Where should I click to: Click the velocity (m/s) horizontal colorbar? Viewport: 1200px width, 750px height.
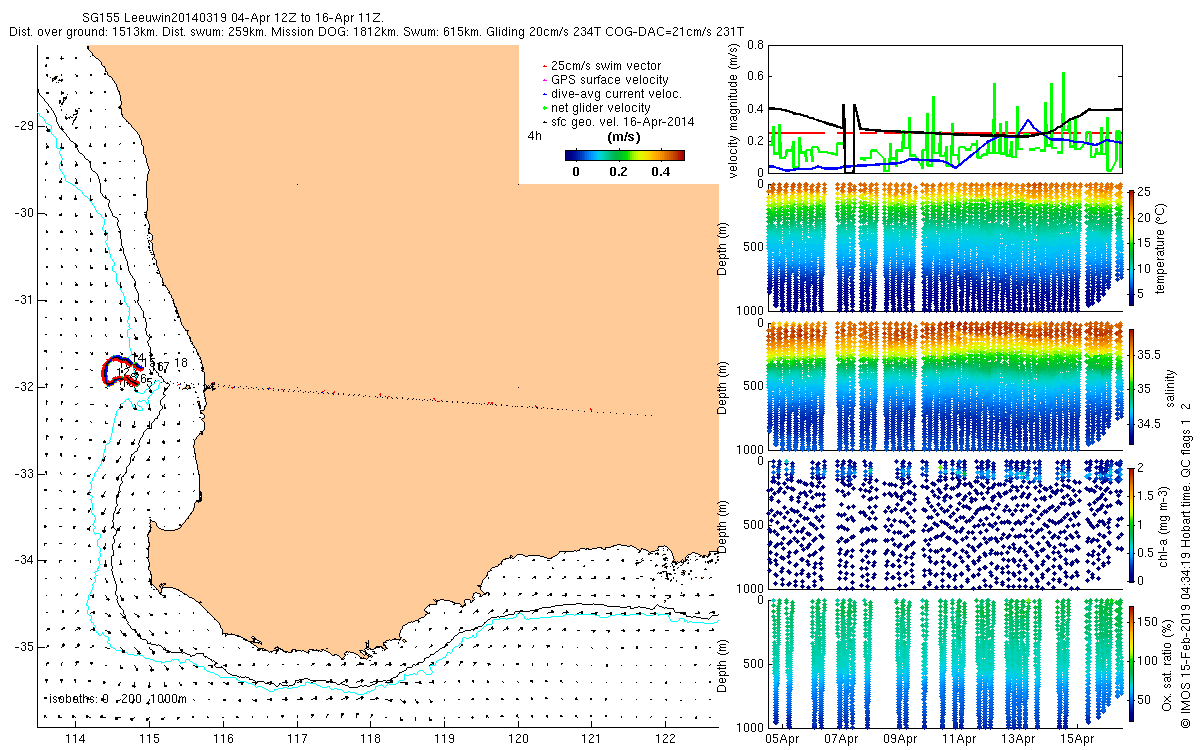pos(624,155)
